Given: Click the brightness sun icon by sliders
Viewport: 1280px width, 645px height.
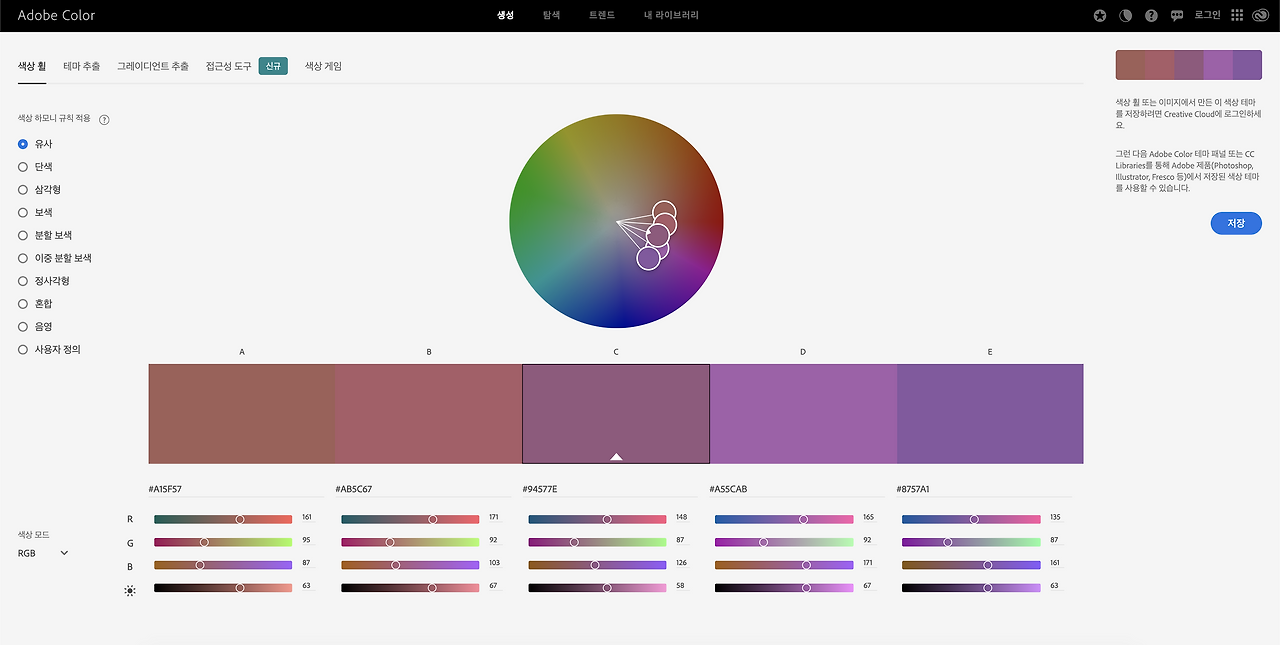Looking at the screenshot, I should tap(130, 591).
